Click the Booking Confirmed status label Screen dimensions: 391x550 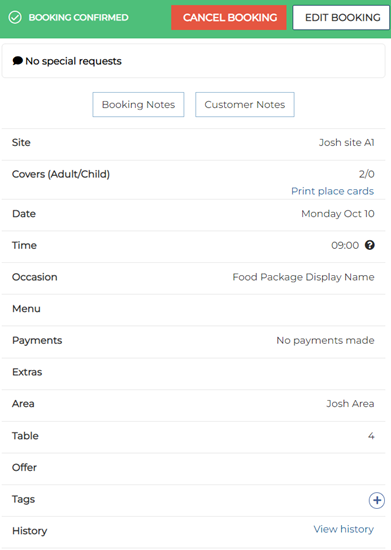79,18
